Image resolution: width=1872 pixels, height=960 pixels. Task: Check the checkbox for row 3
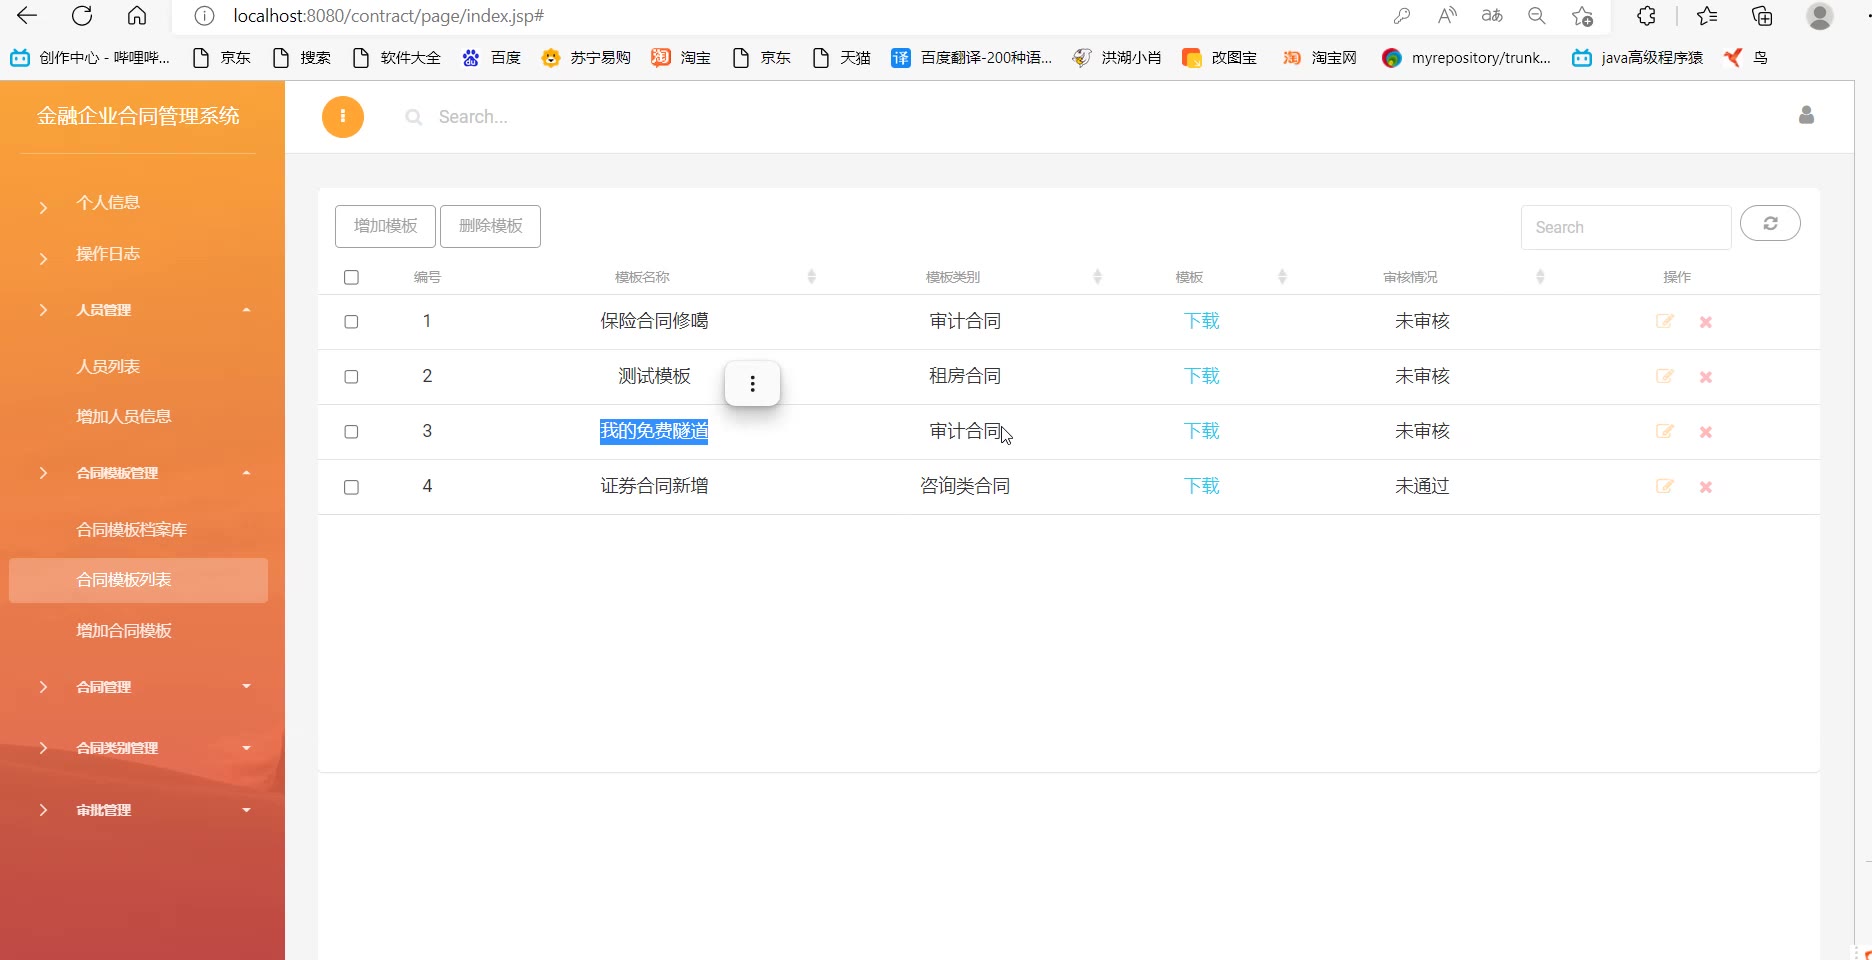pos(351,432)
